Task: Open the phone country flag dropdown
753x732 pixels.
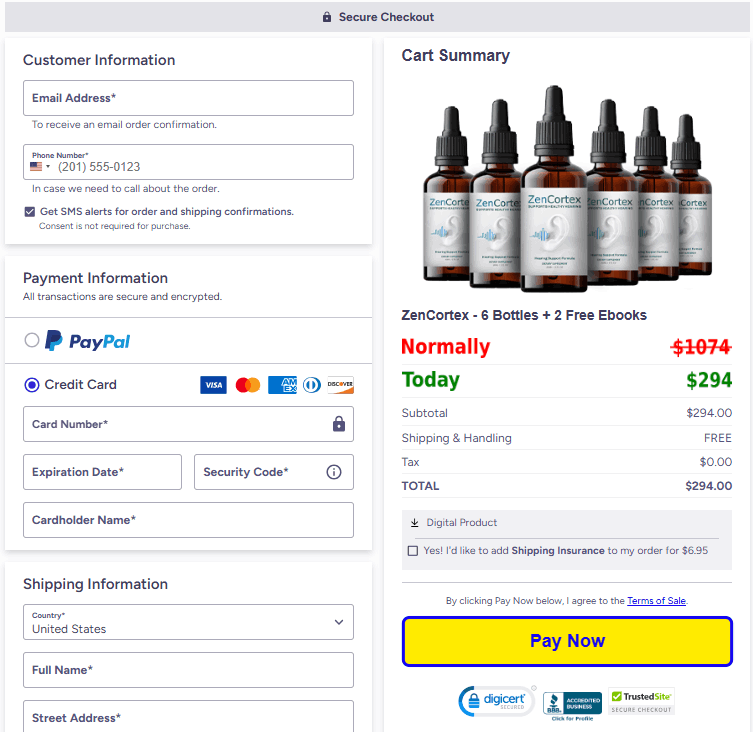Action: coord(41,167)
